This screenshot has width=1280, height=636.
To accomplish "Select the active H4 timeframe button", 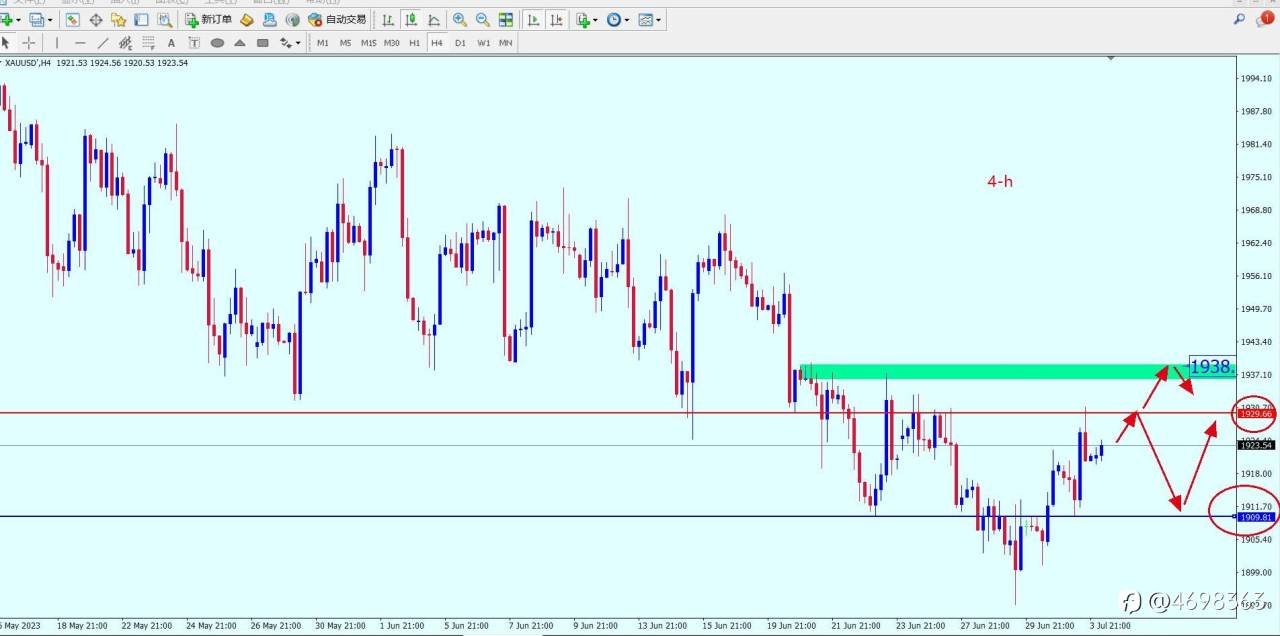I will (437, 43).
